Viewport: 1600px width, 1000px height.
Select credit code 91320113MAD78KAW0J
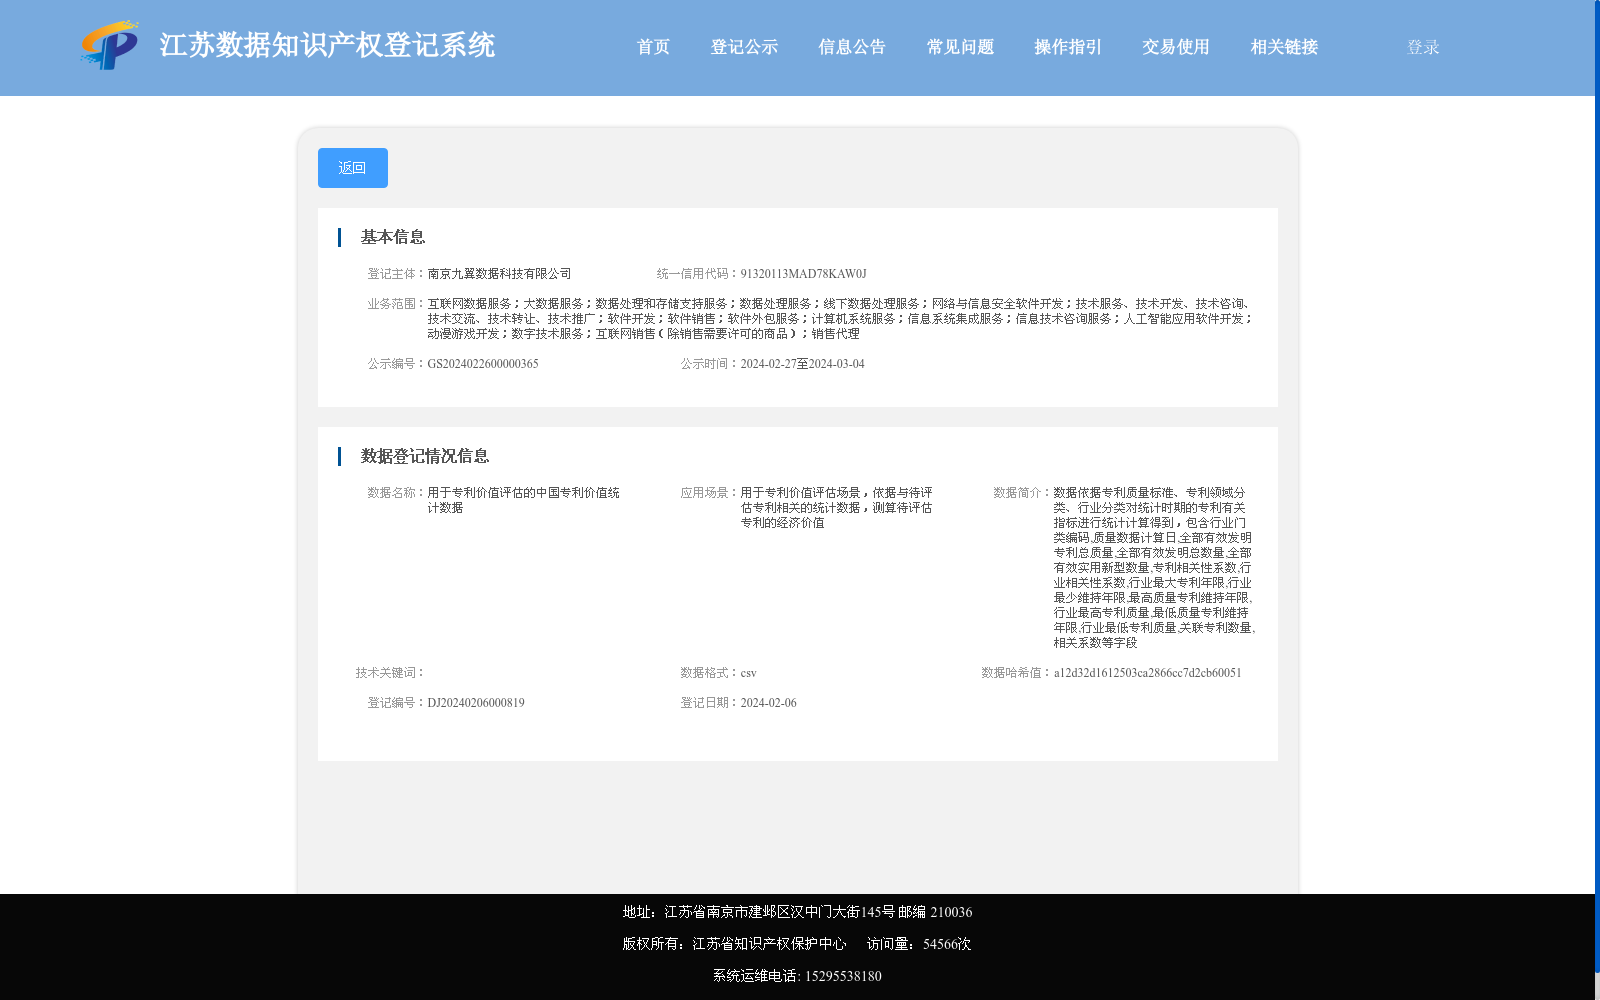tap(803, 274)
